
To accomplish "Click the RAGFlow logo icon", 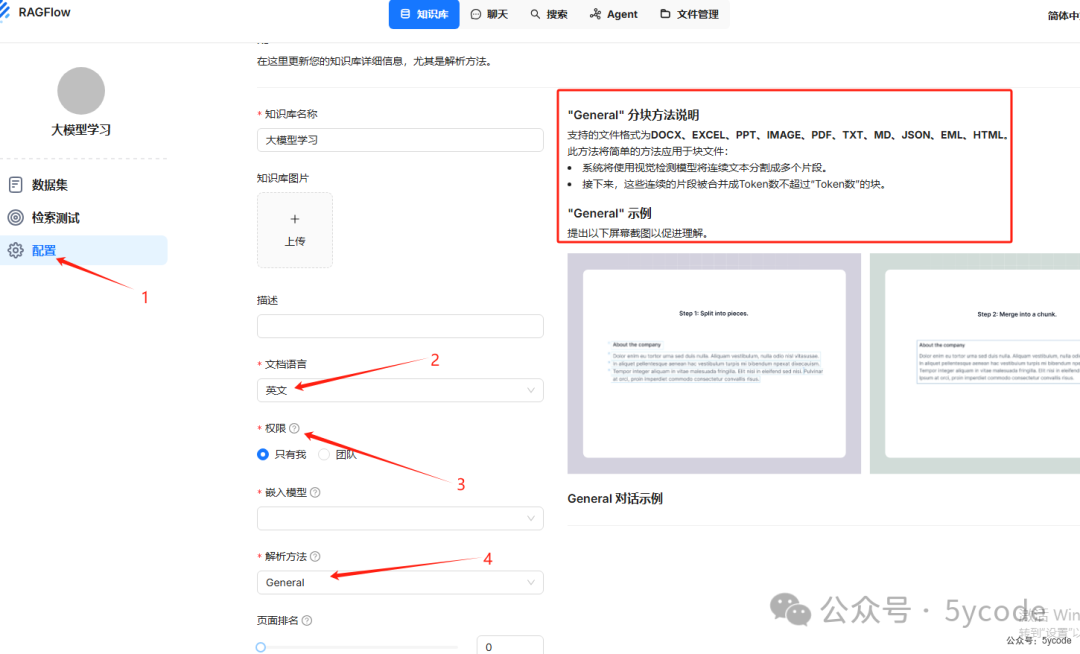I will [x=4, y=12].
